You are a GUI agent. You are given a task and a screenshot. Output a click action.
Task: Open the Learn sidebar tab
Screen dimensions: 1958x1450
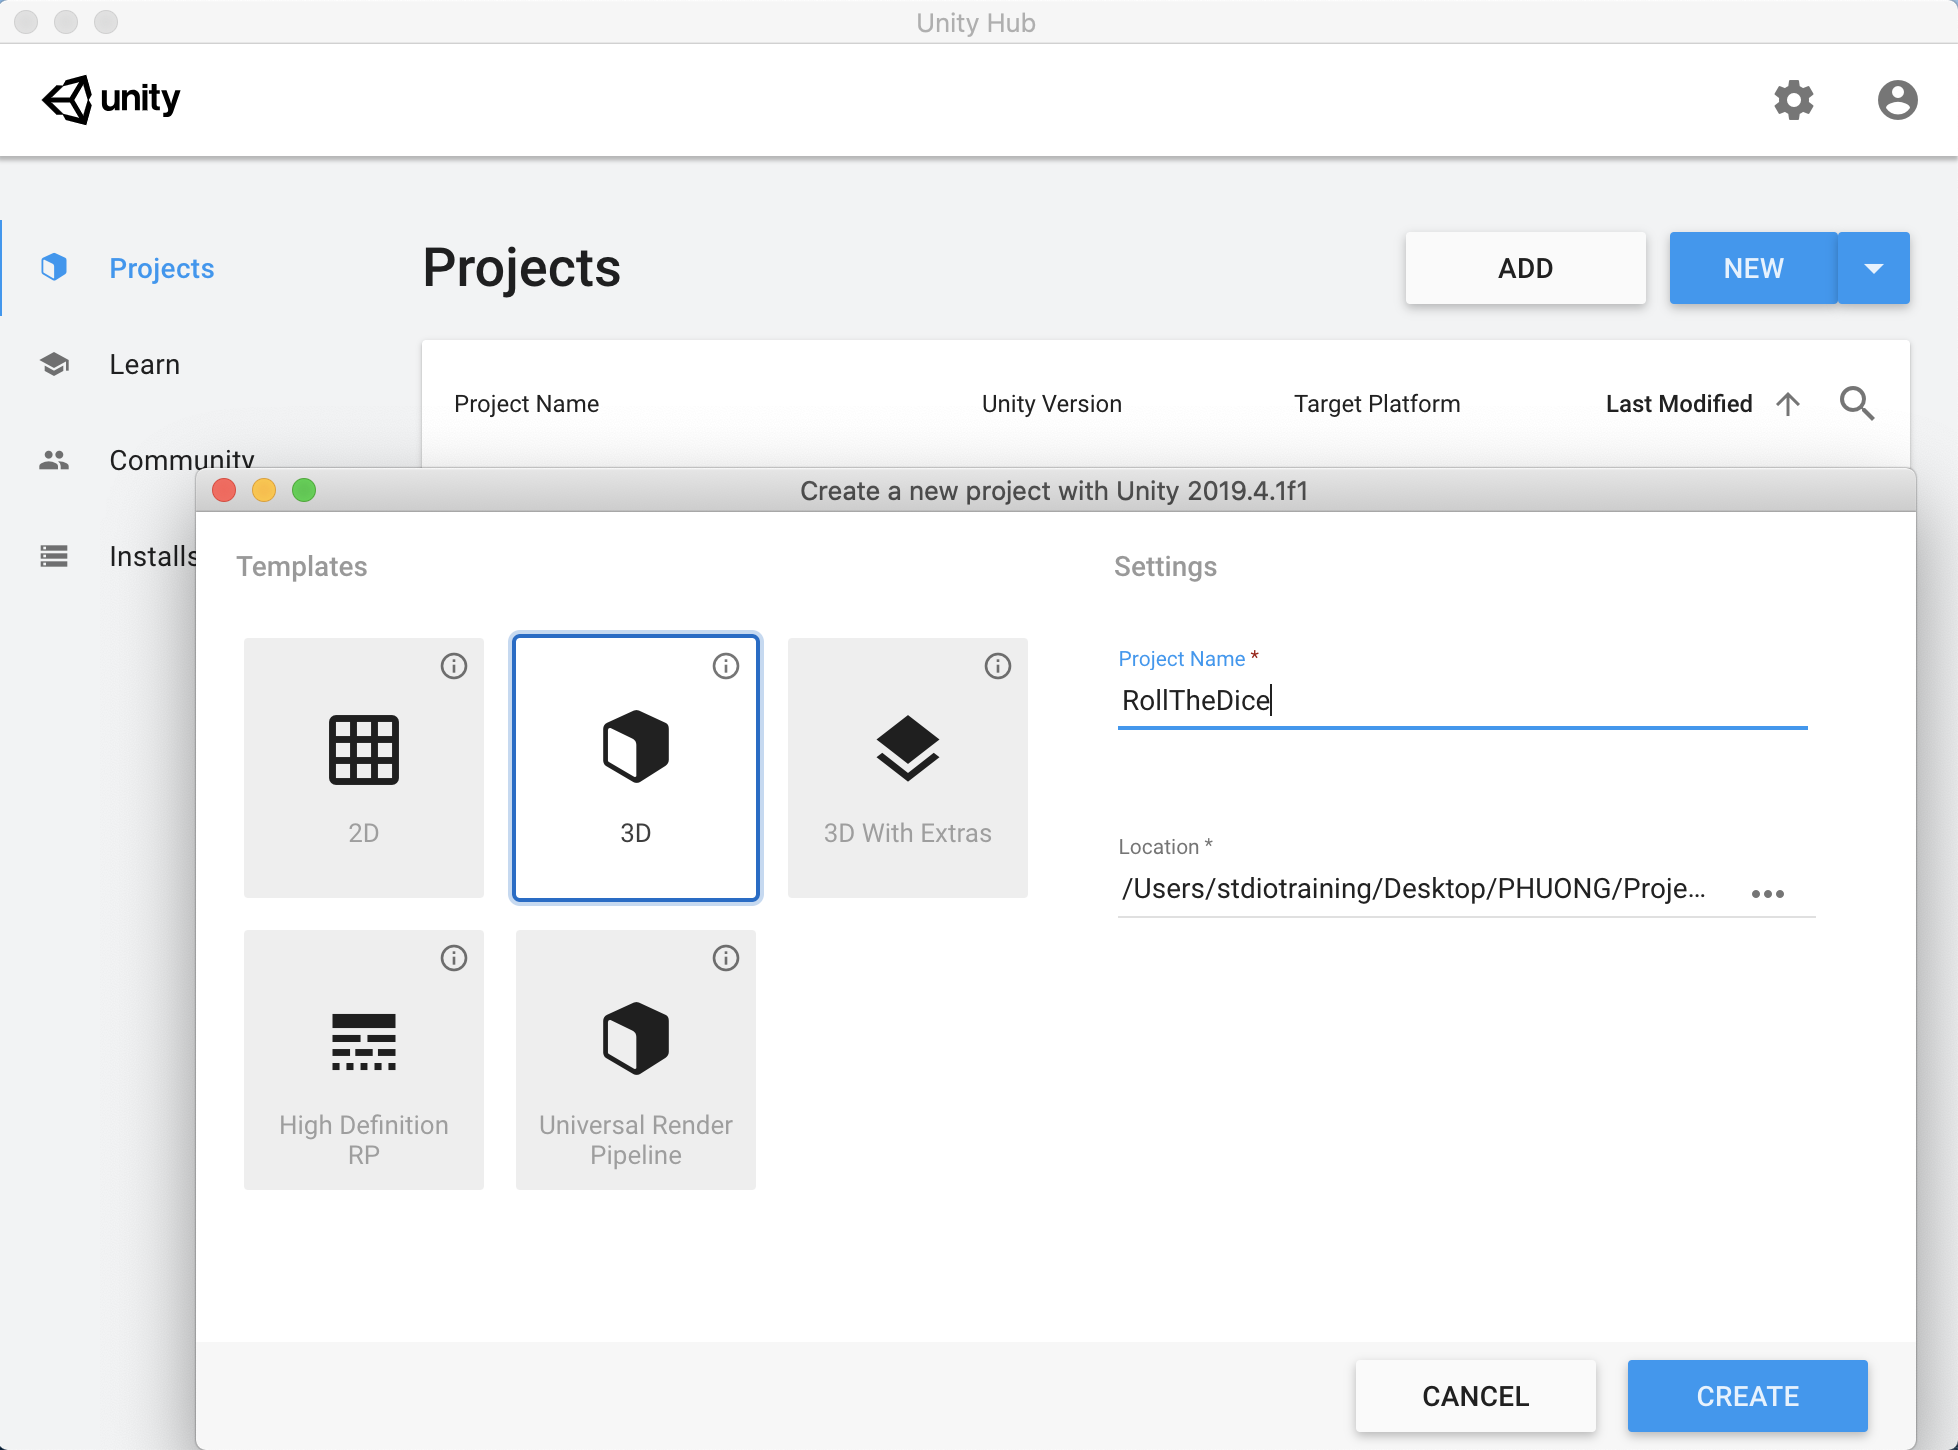[145, 364]
